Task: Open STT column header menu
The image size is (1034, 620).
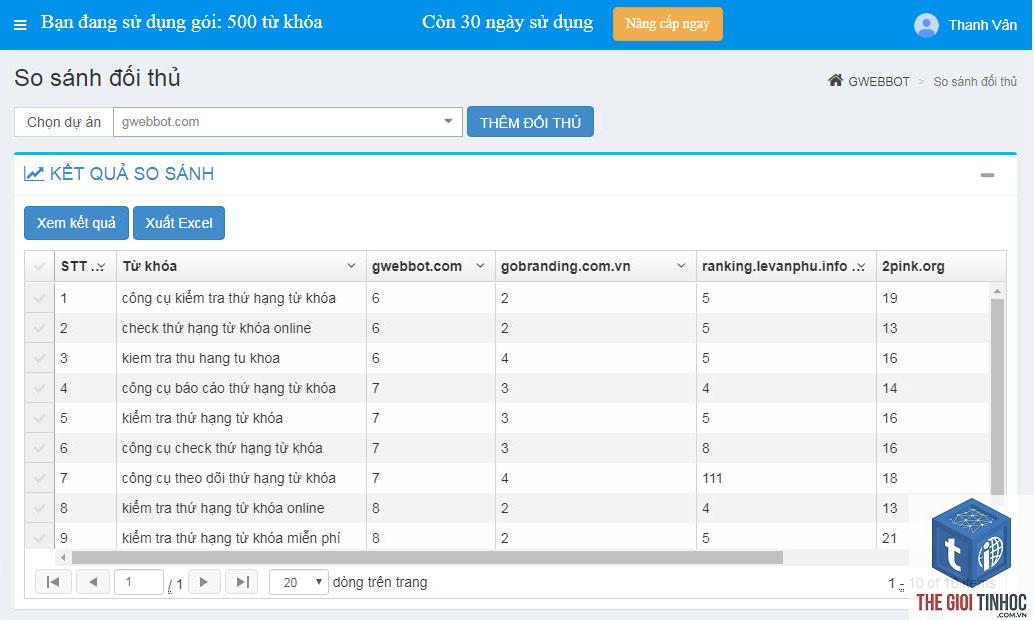Action: [x=101, y=266]
